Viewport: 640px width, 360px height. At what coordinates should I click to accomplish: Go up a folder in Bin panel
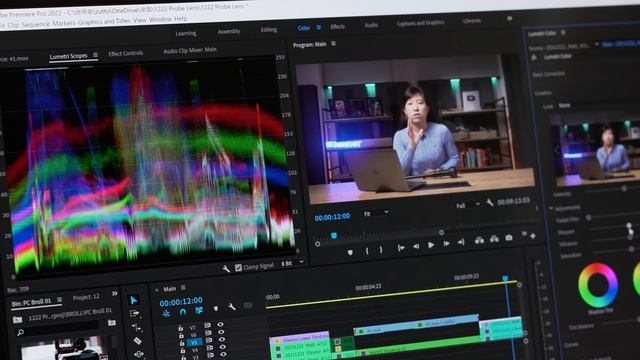tap(17, 320)
